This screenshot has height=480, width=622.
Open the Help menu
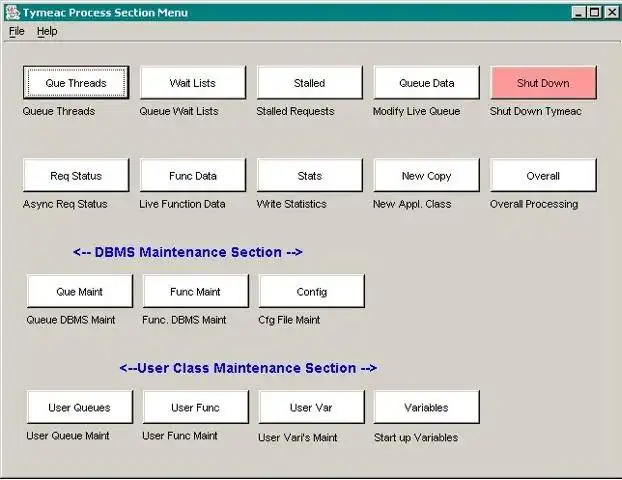(x=47, y=31)
